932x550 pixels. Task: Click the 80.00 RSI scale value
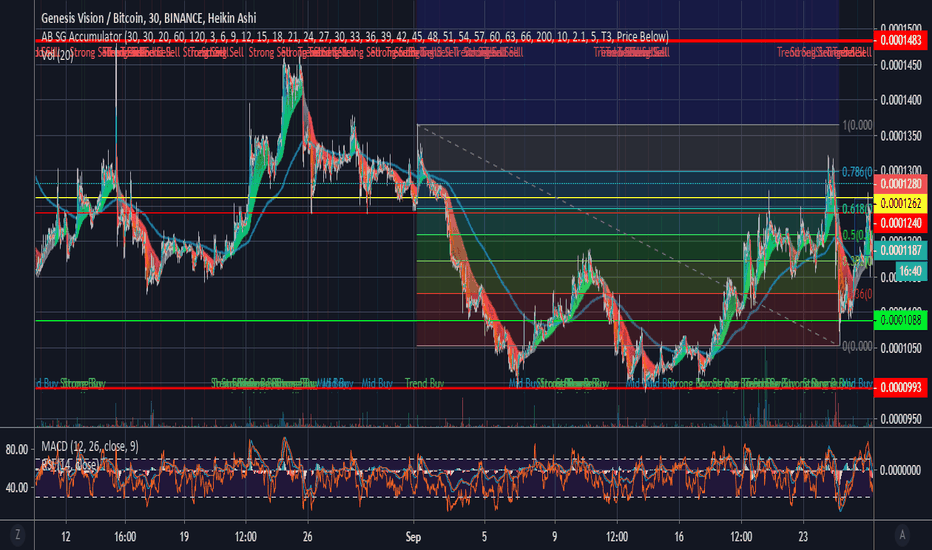(17, 450)
